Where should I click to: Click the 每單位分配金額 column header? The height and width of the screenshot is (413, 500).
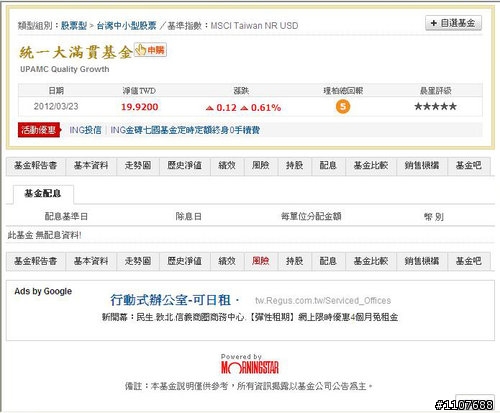(311, 217)
